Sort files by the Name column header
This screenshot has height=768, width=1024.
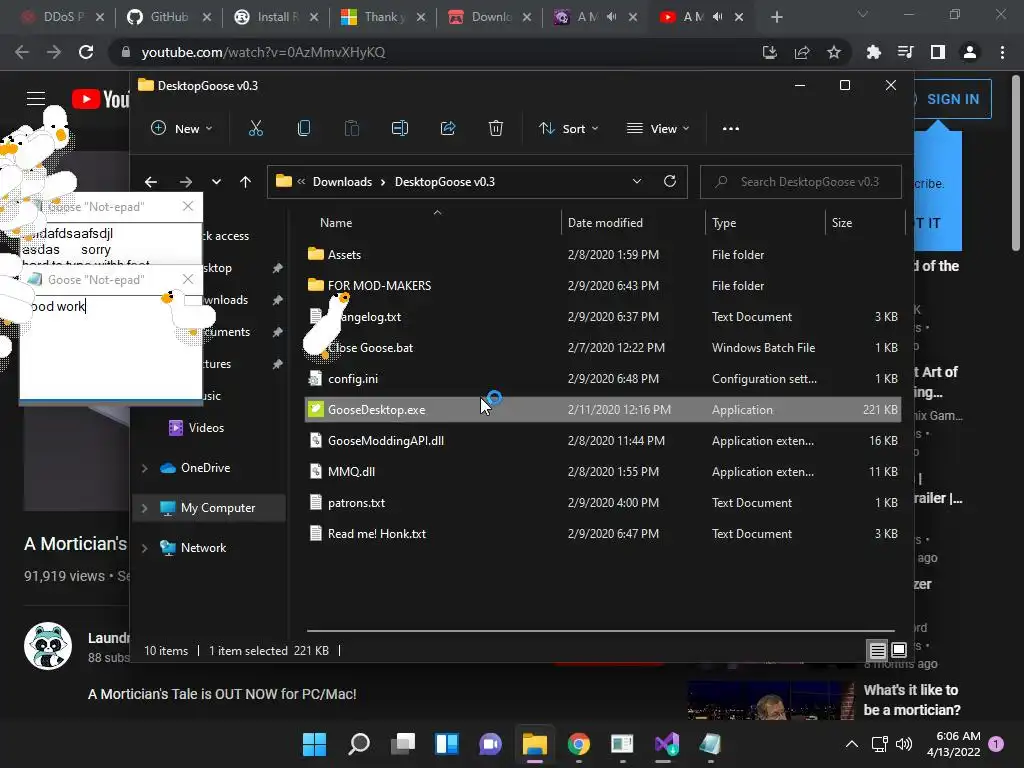pyautogui.click(x=336, y=223)
